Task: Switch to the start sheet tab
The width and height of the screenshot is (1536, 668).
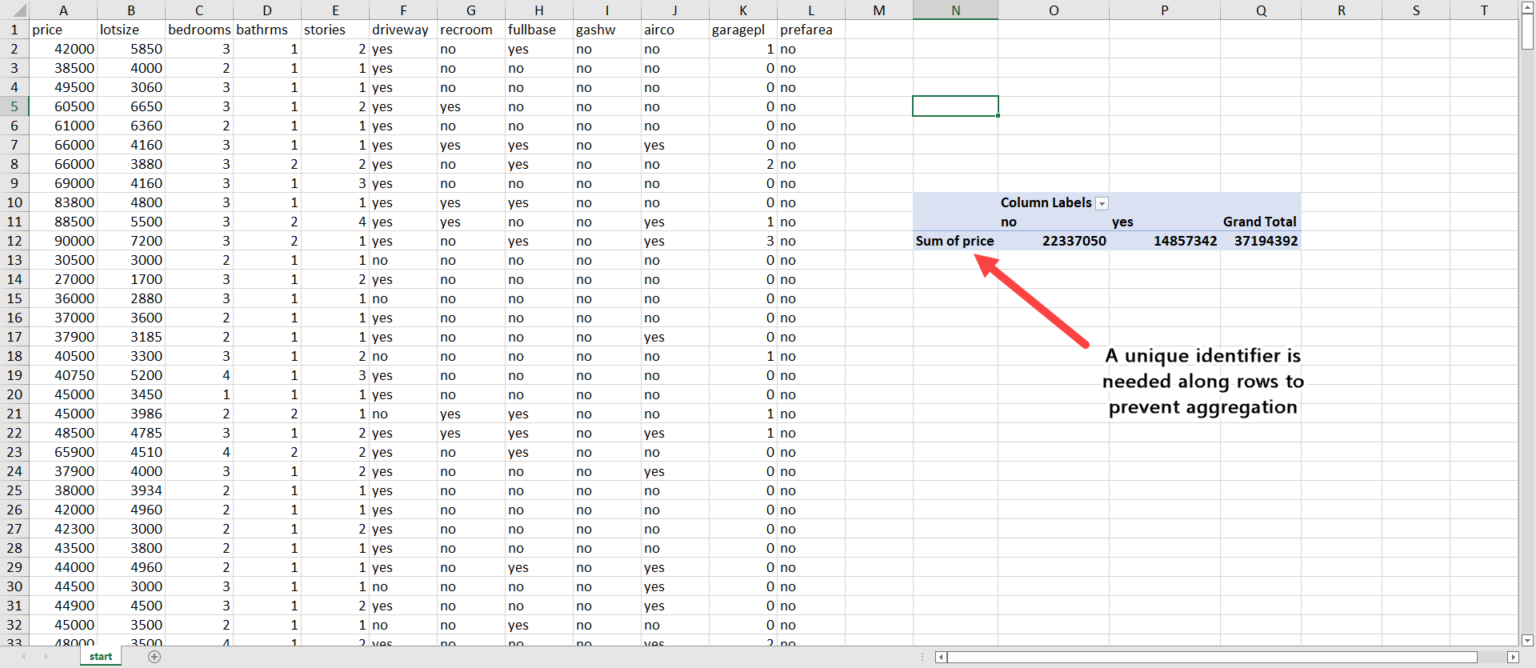Action: (100, 657)
